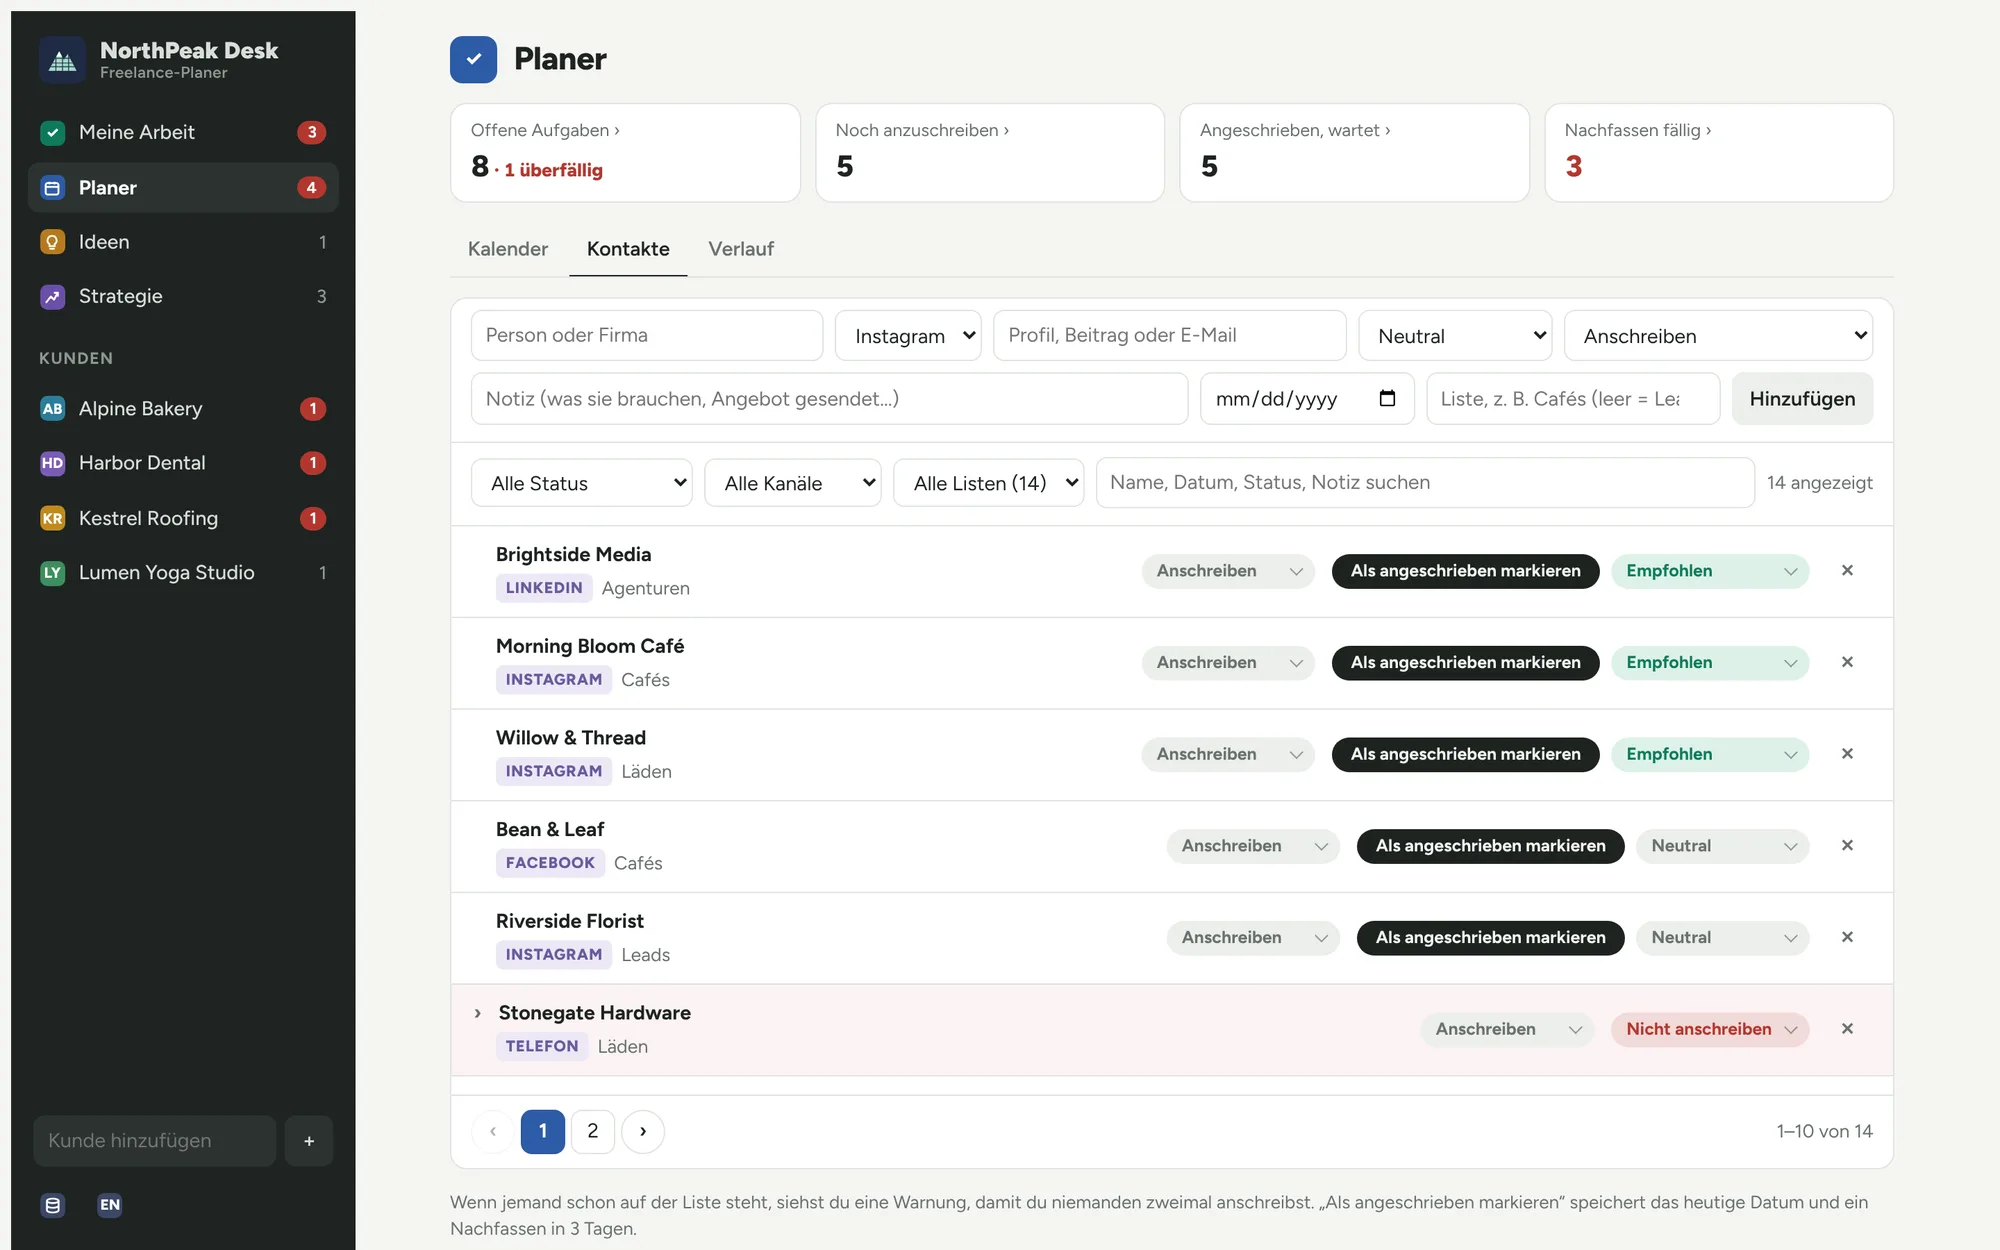Open the Offene Aufgaben card

pos(625,153)
